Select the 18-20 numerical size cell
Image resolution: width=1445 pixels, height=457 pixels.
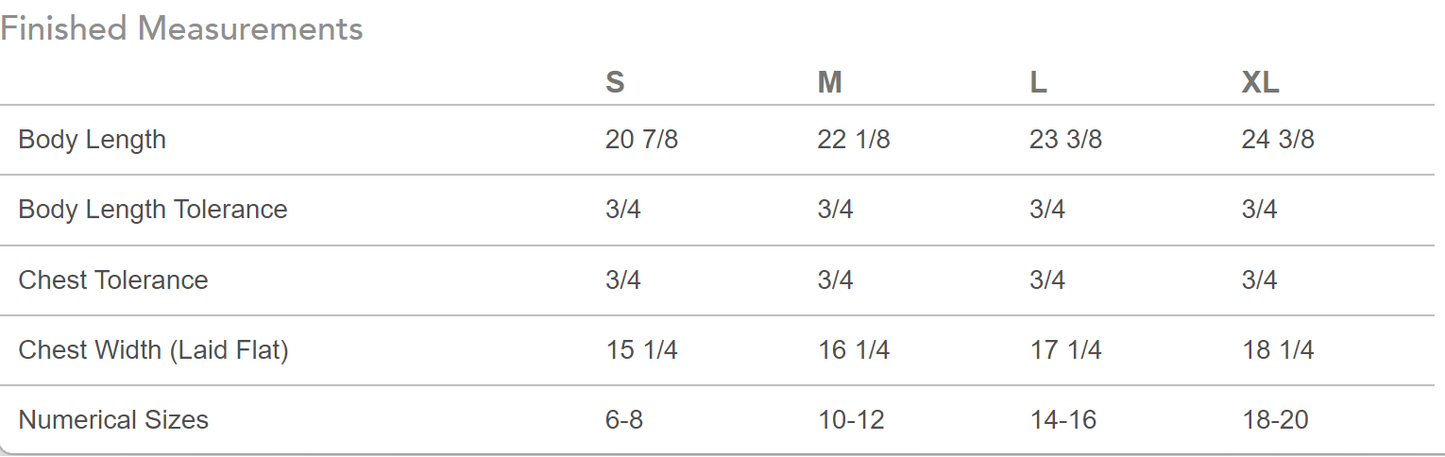click(x=1275, y=420)
